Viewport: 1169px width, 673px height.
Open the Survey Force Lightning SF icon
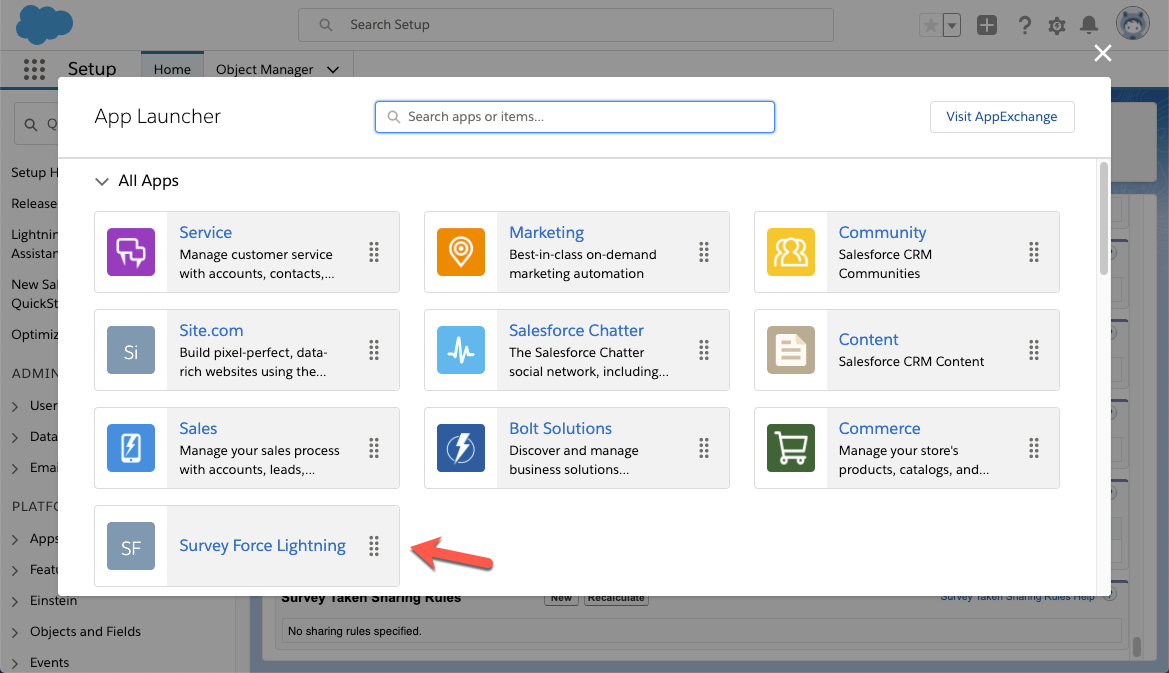click(130, 546)
